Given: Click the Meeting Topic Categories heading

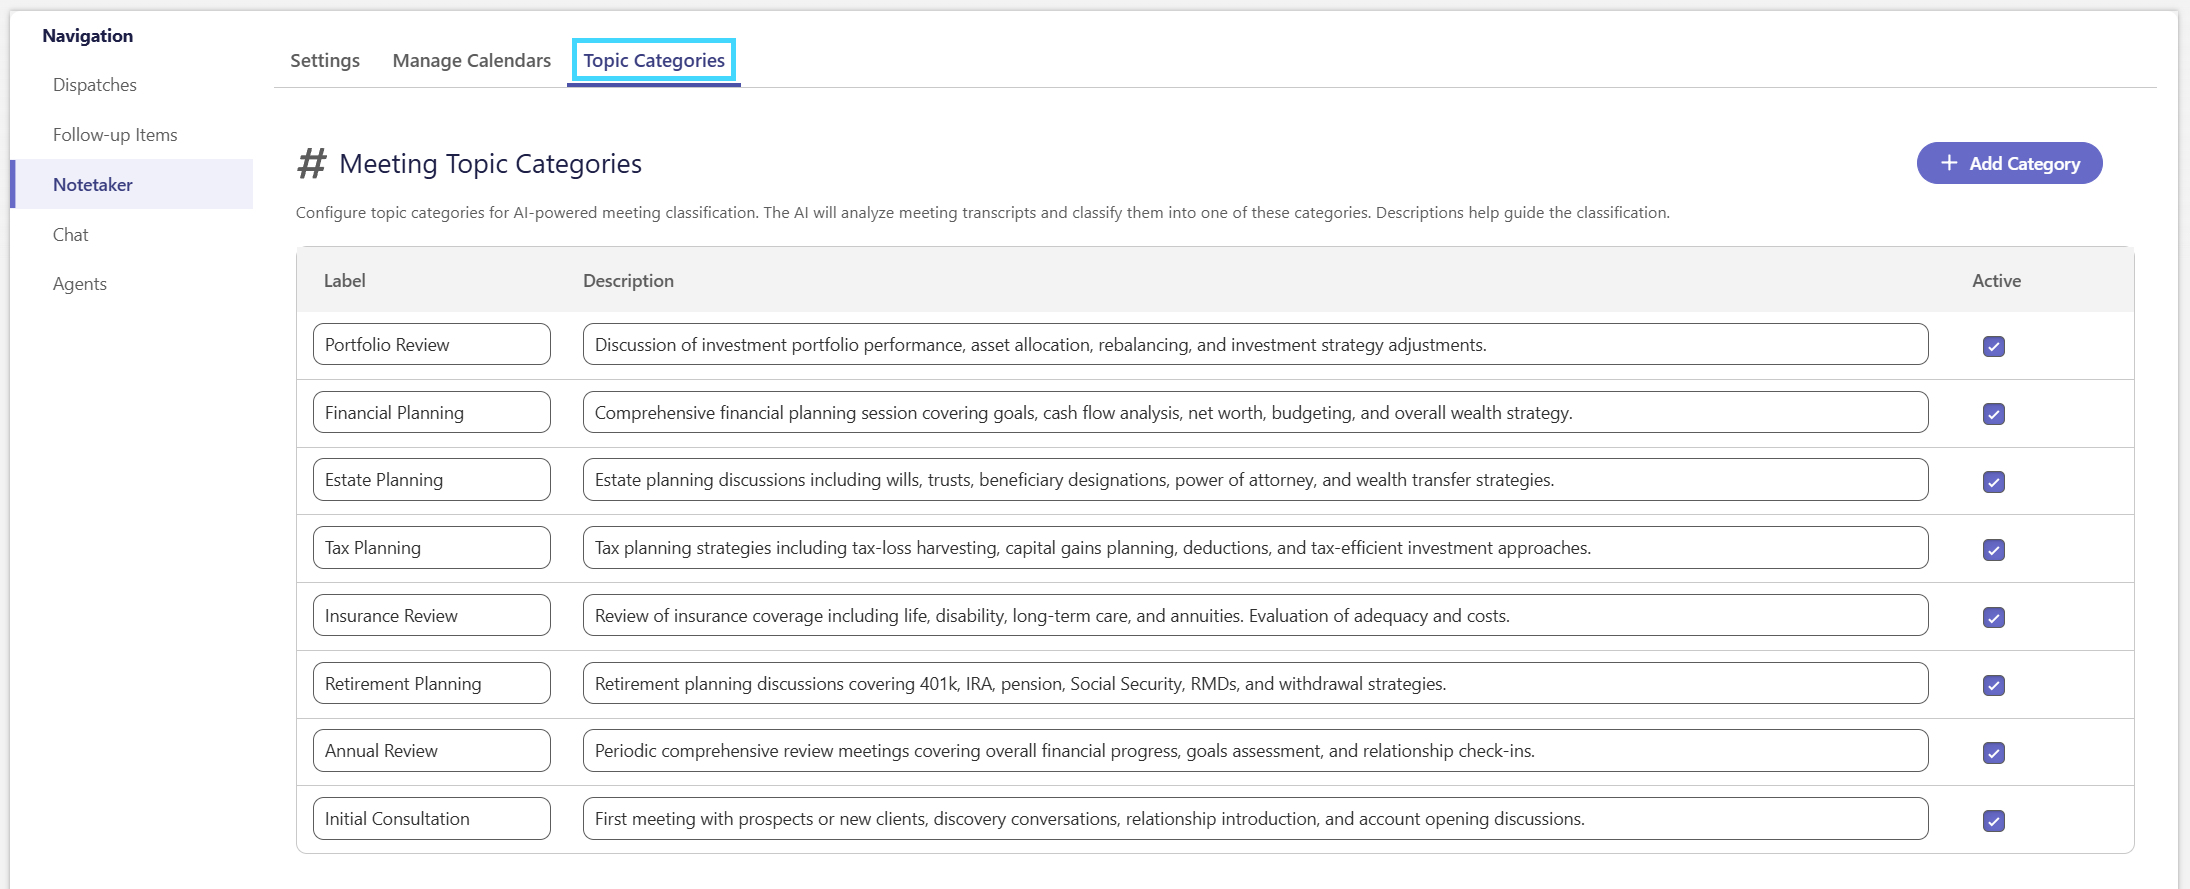Looking at the screenshot, I should point(490,163).
